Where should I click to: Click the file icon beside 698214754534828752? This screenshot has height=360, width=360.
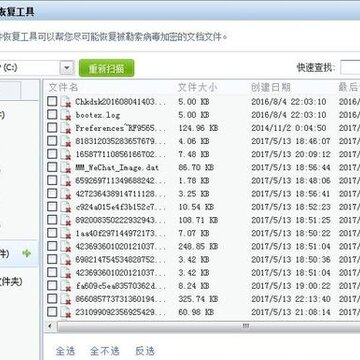click(66, 260)
